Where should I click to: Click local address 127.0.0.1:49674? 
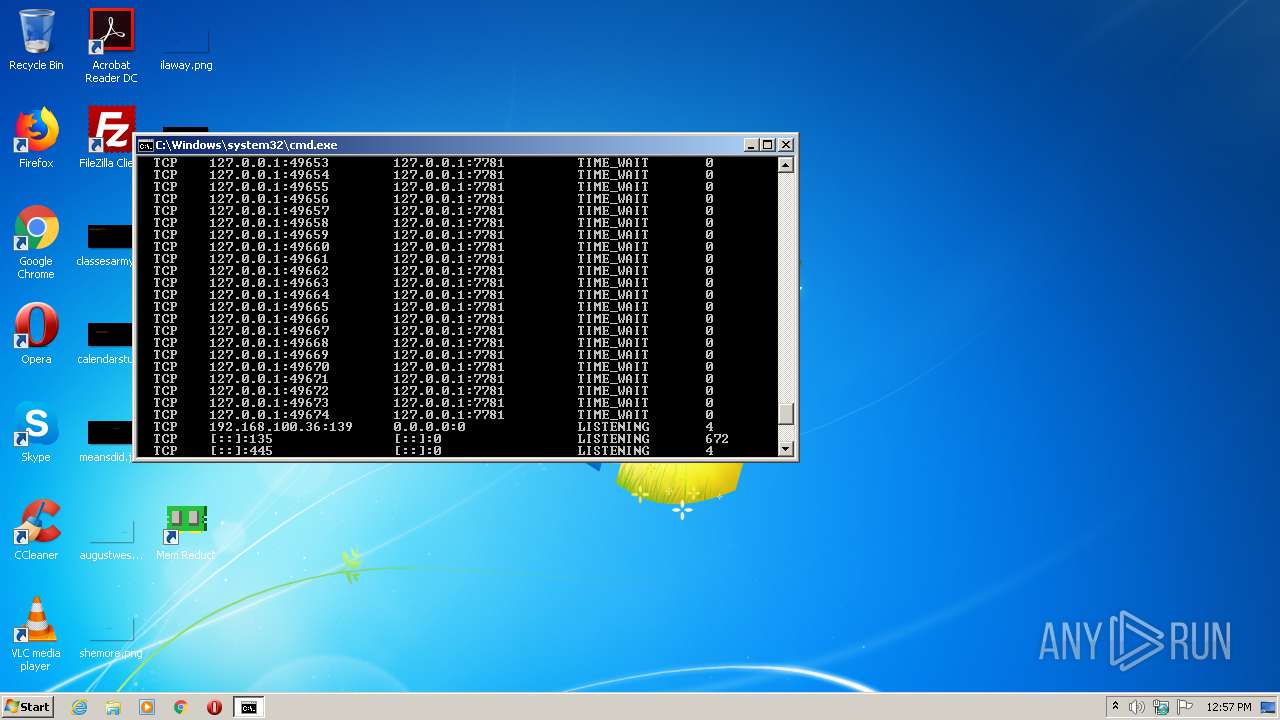pos(269,415)
